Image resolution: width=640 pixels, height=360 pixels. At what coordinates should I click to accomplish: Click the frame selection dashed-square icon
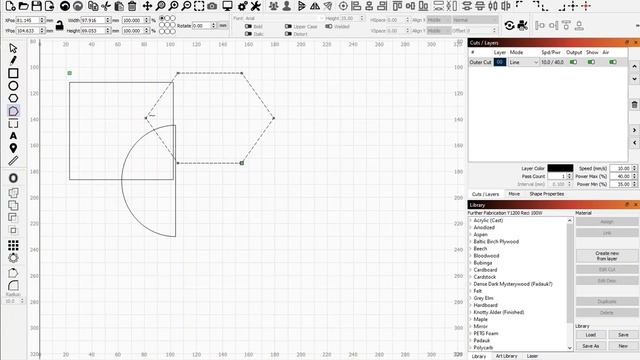[199, 6]
